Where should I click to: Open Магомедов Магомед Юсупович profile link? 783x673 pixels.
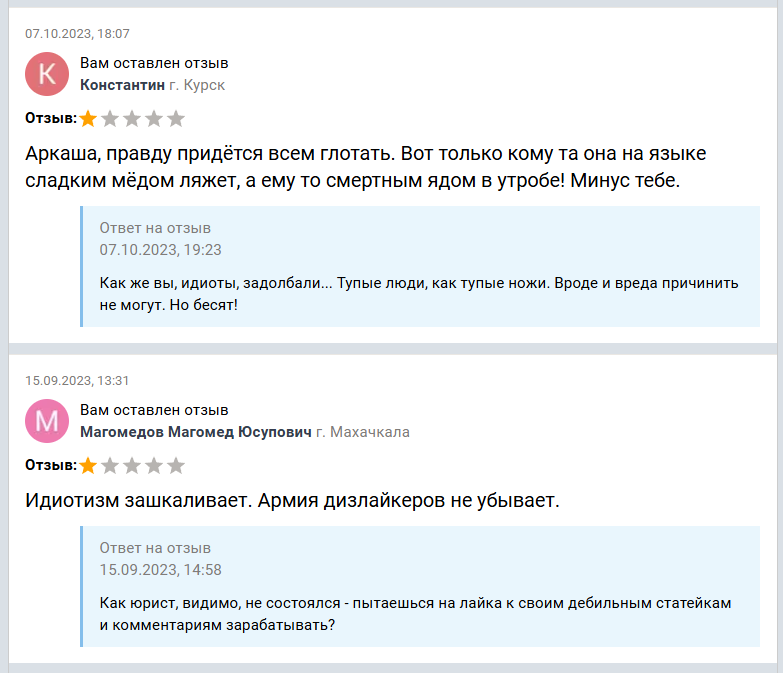[196, 432]
